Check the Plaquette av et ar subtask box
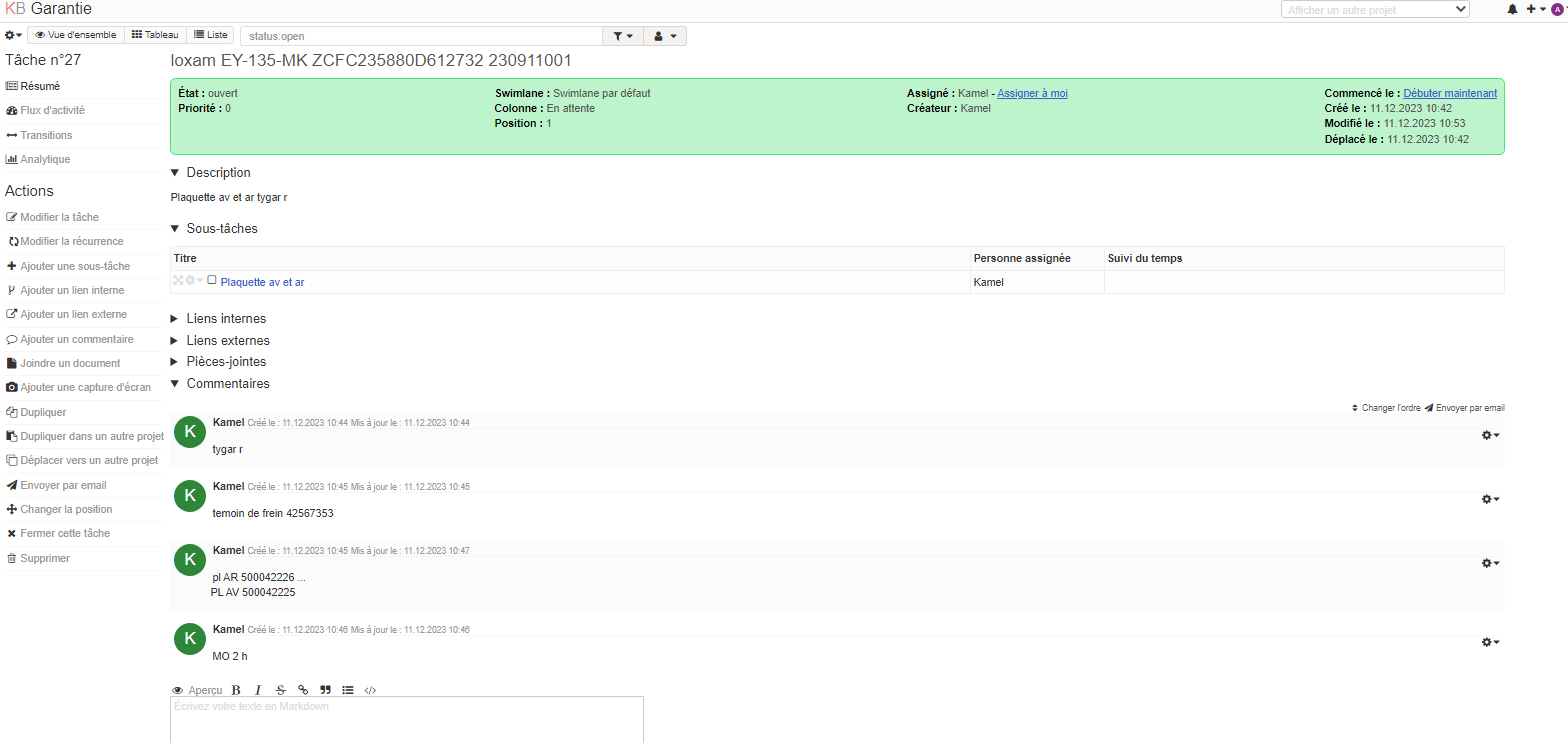Viewport: 1568px width, 743px height. (212, 281)
